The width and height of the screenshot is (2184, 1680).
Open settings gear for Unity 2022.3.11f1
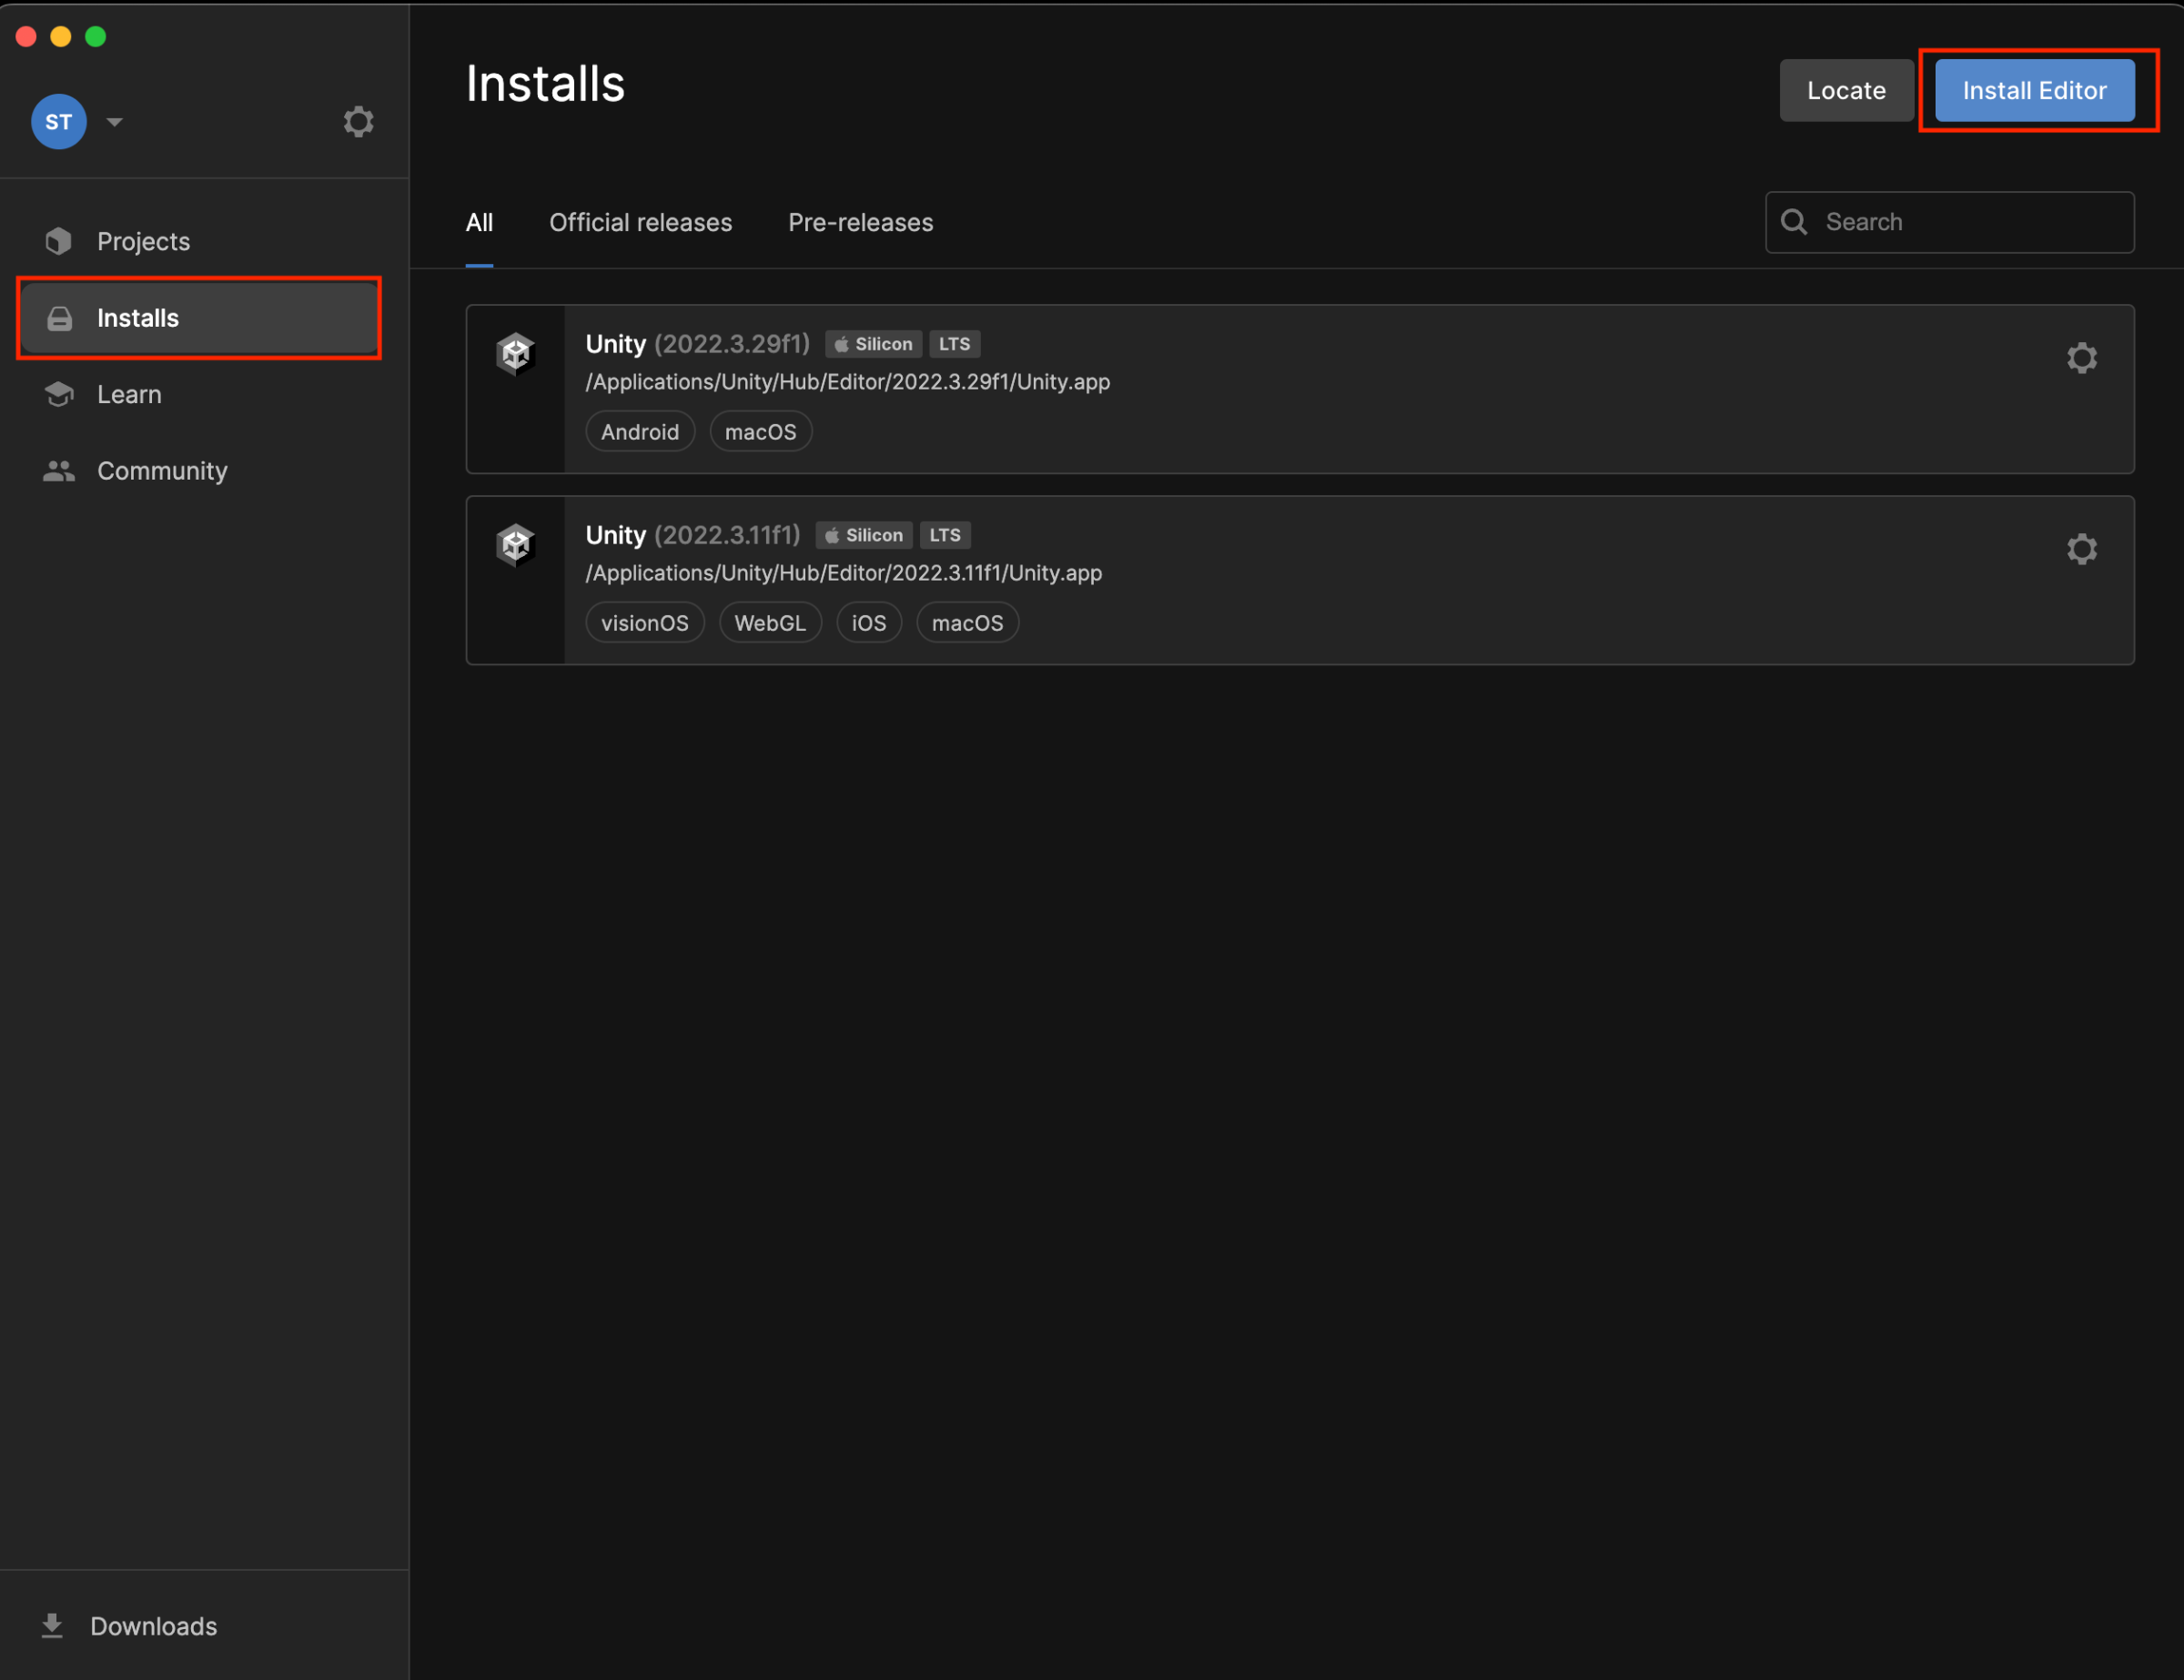click(x=2081, y=549)
